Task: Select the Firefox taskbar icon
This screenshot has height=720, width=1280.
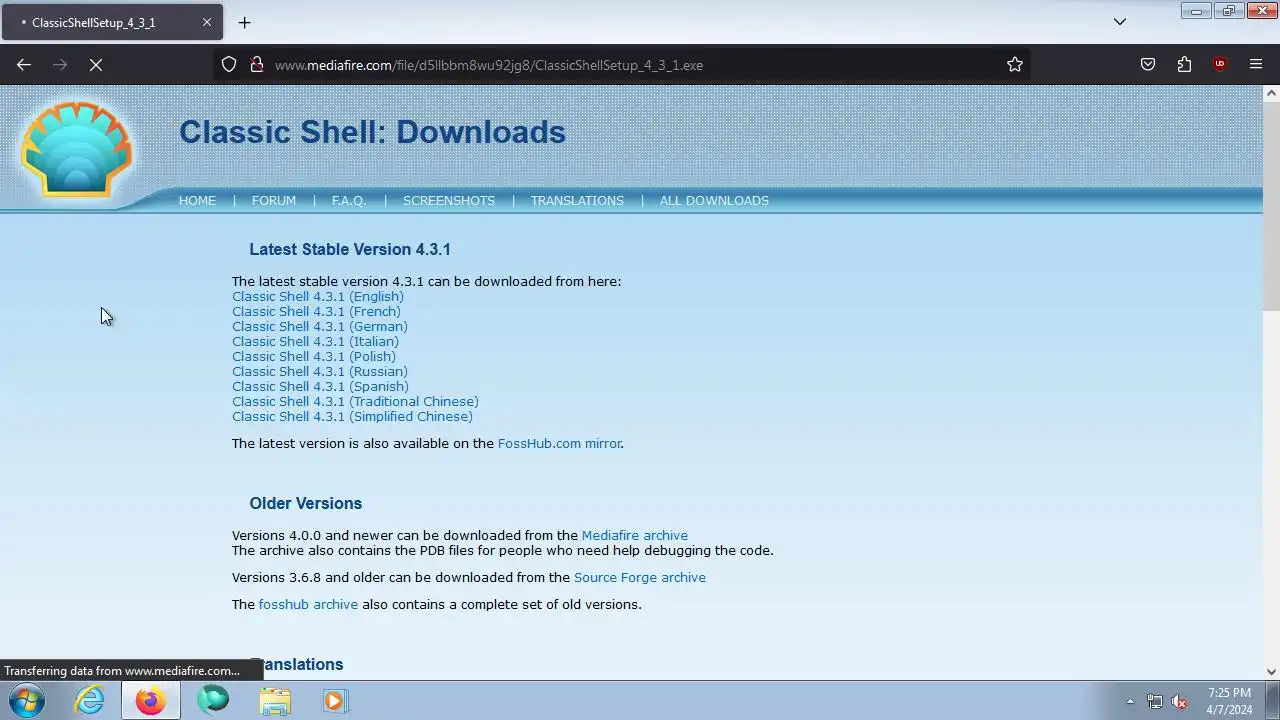Action: pos(151,701)
